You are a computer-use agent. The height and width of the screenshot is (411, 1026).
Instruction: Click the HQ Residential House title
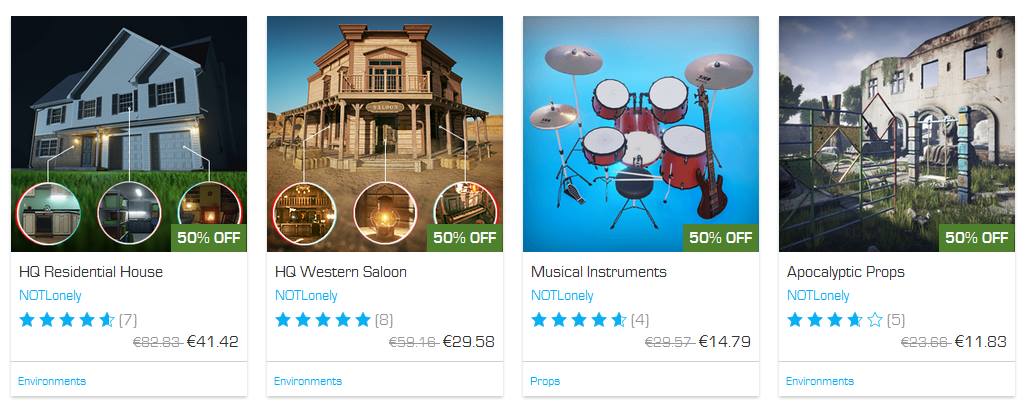91,272
